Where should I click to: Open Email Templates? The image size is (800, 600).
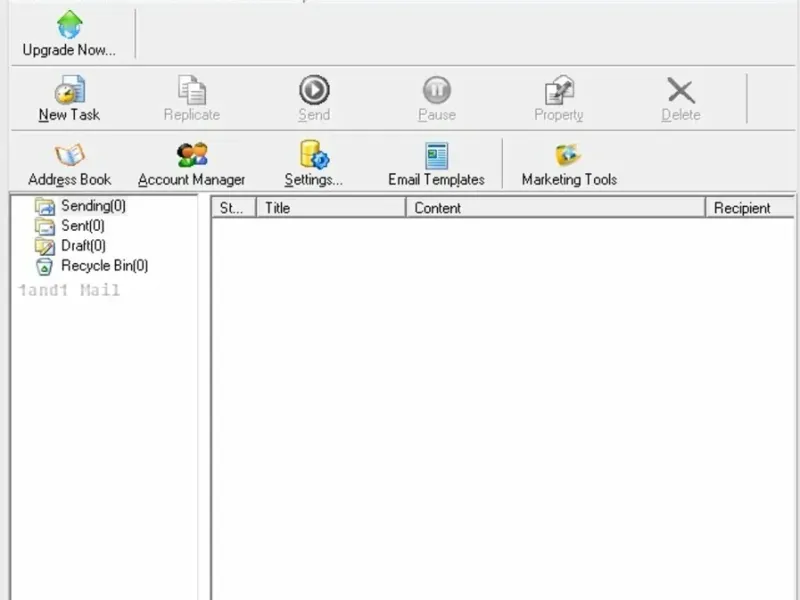[x=437, y=165]
